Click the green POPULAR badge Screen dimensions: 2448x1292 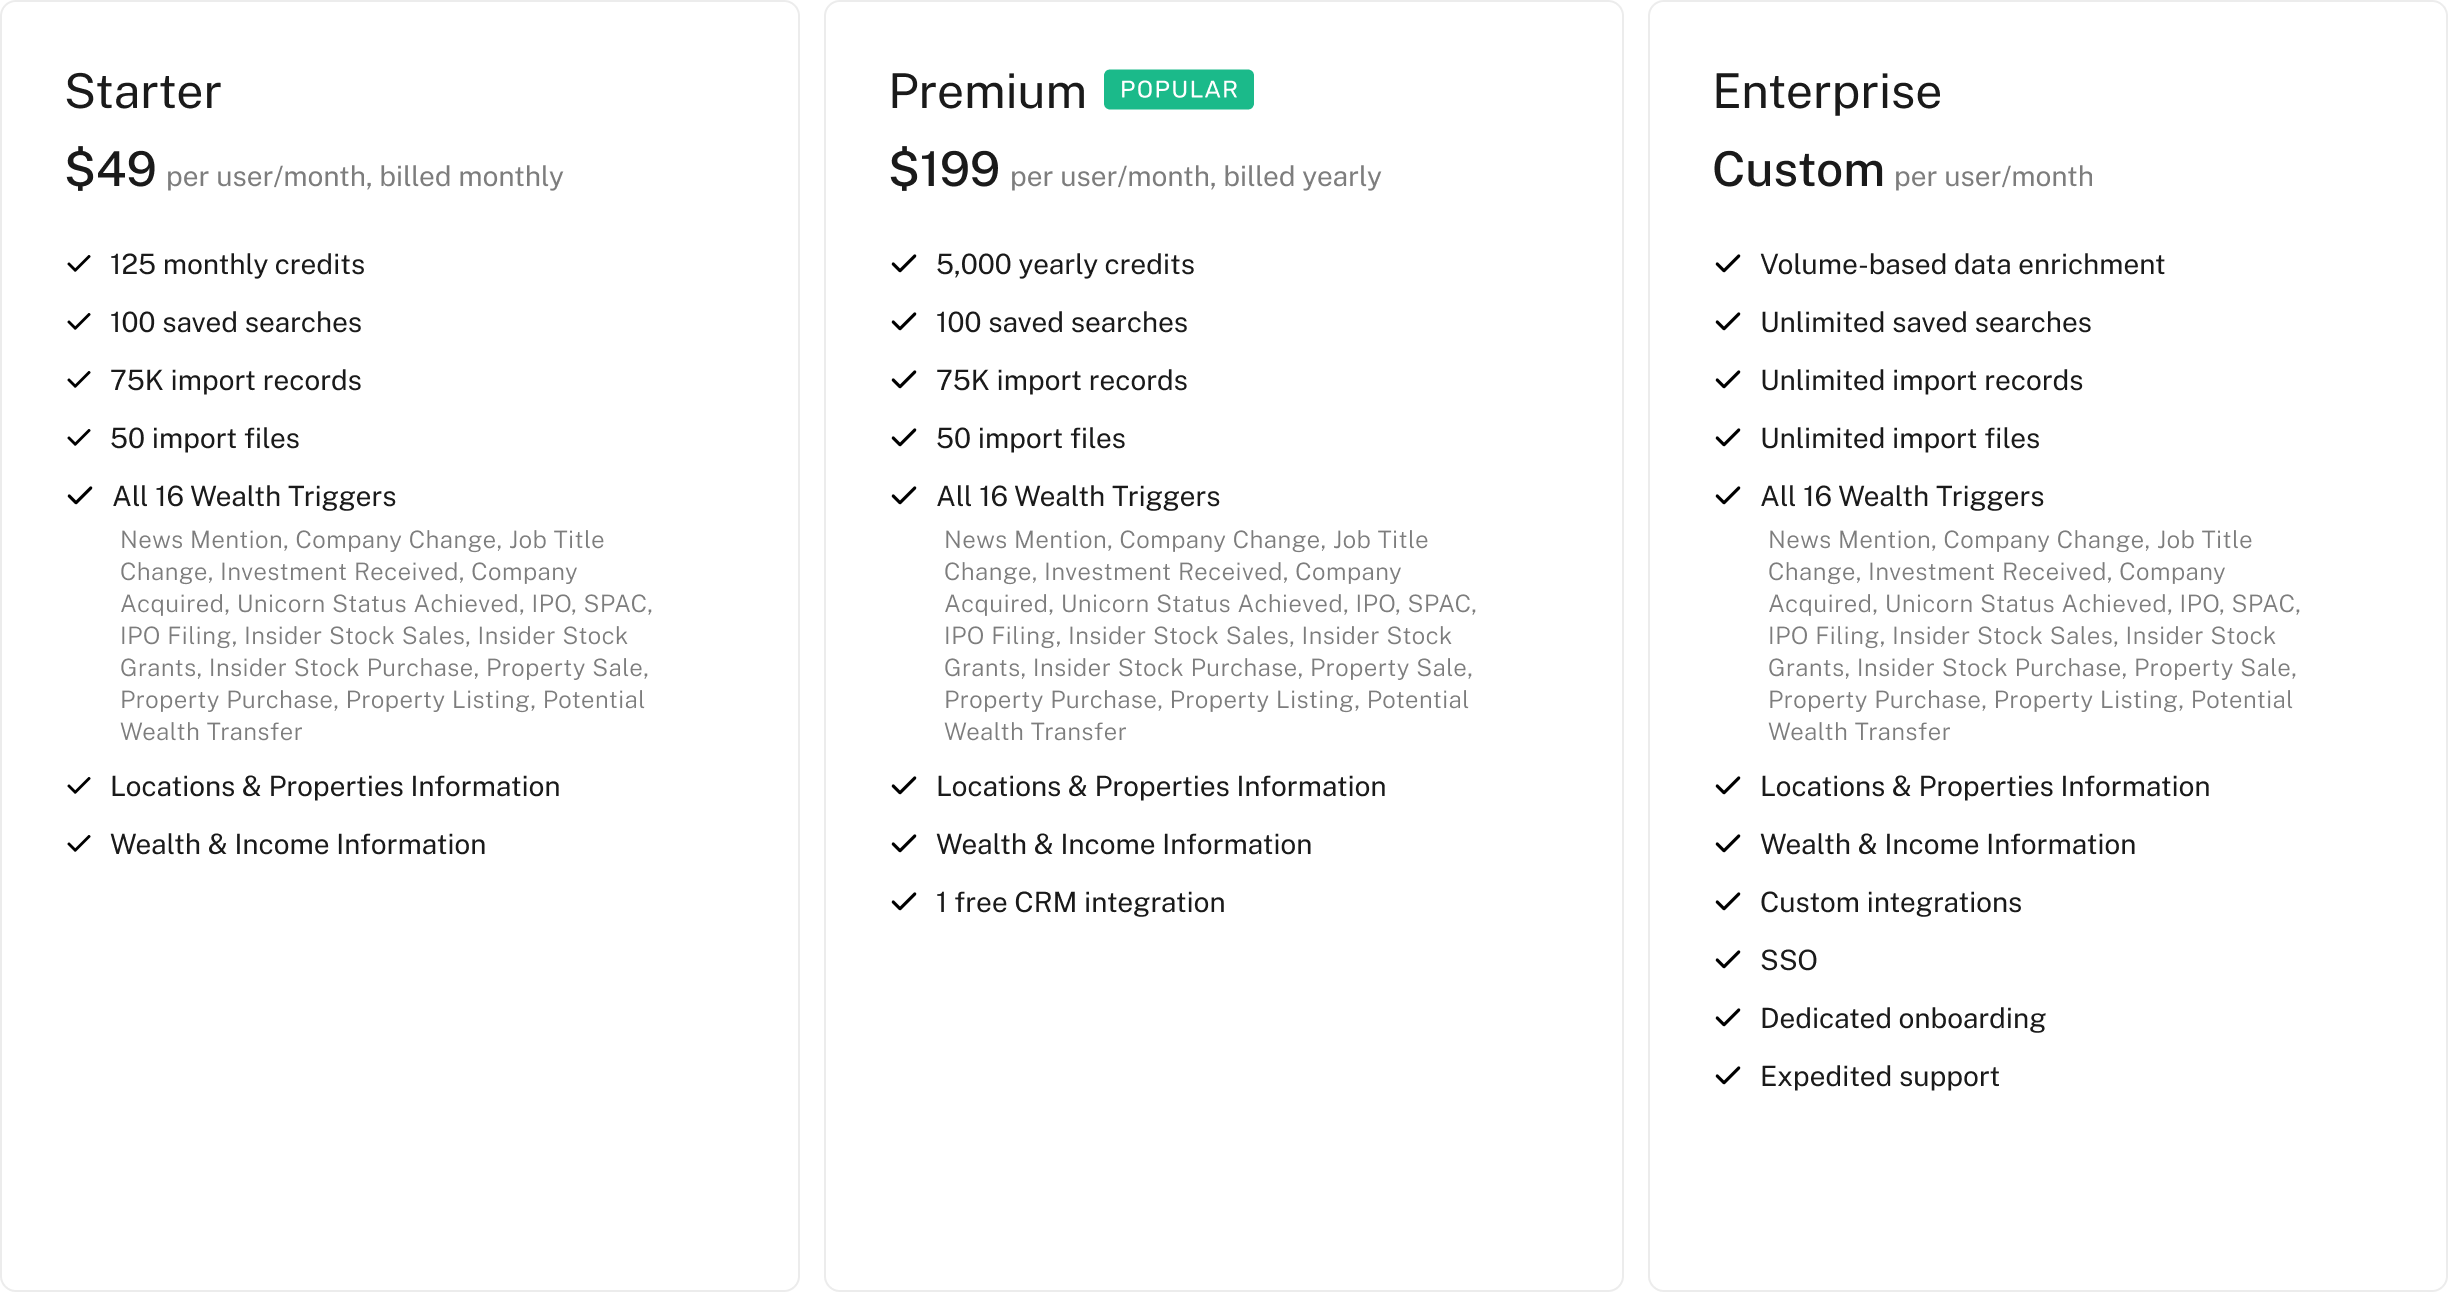(1179, 90)
